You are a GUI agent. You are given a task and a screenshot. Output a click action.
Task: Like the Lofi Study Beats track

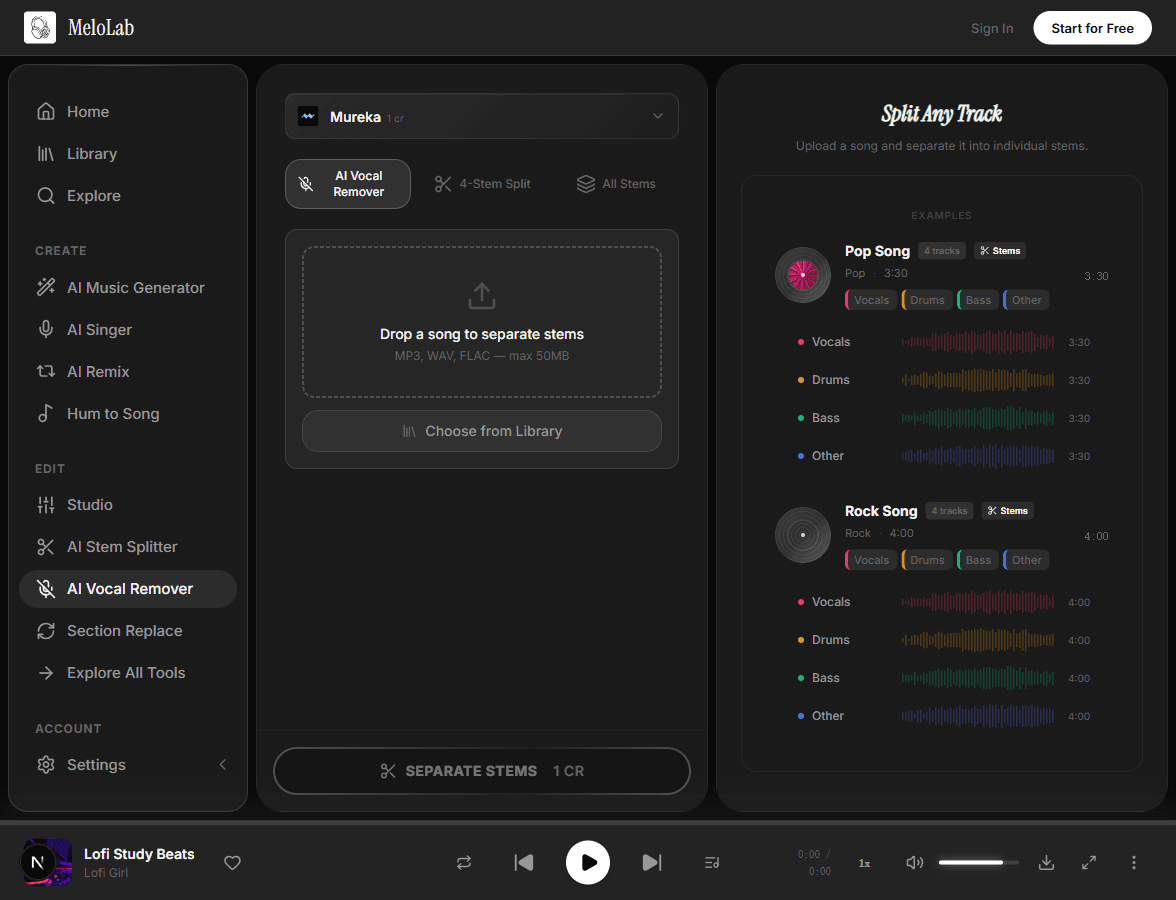coord(232,862)
